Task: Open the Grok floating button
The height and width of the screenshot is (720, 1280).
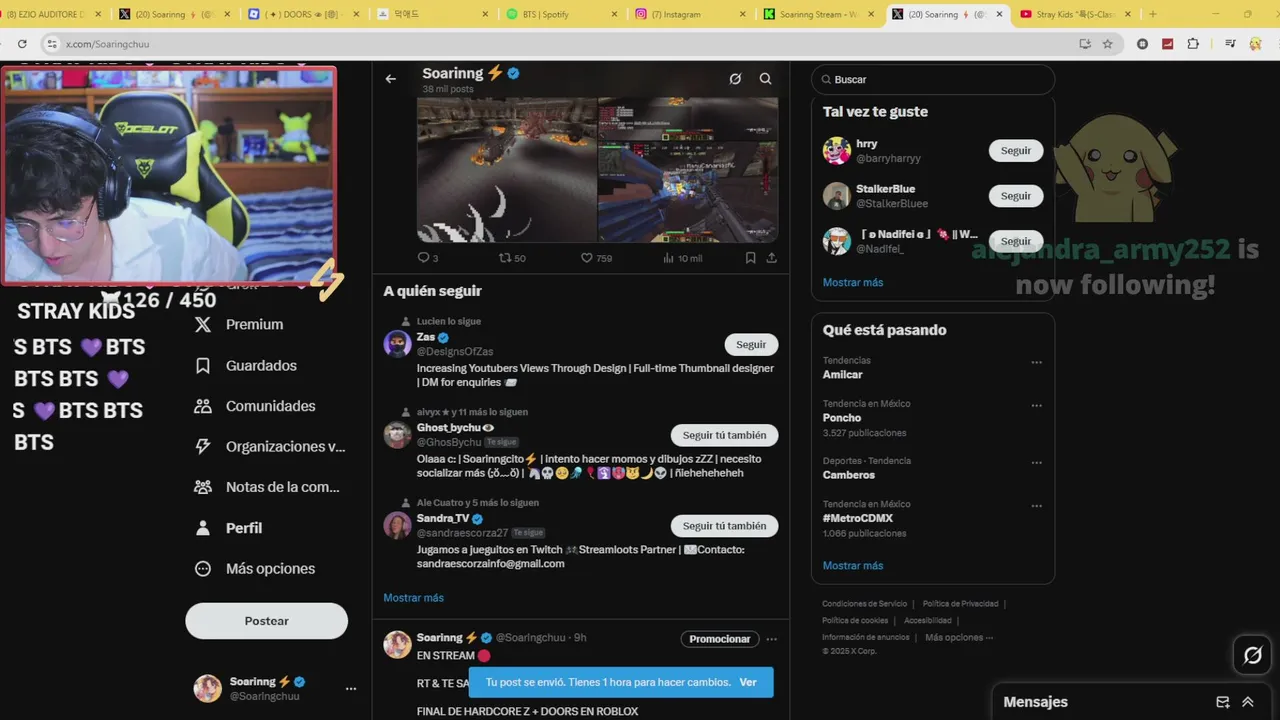Action: click(1252, 655)
